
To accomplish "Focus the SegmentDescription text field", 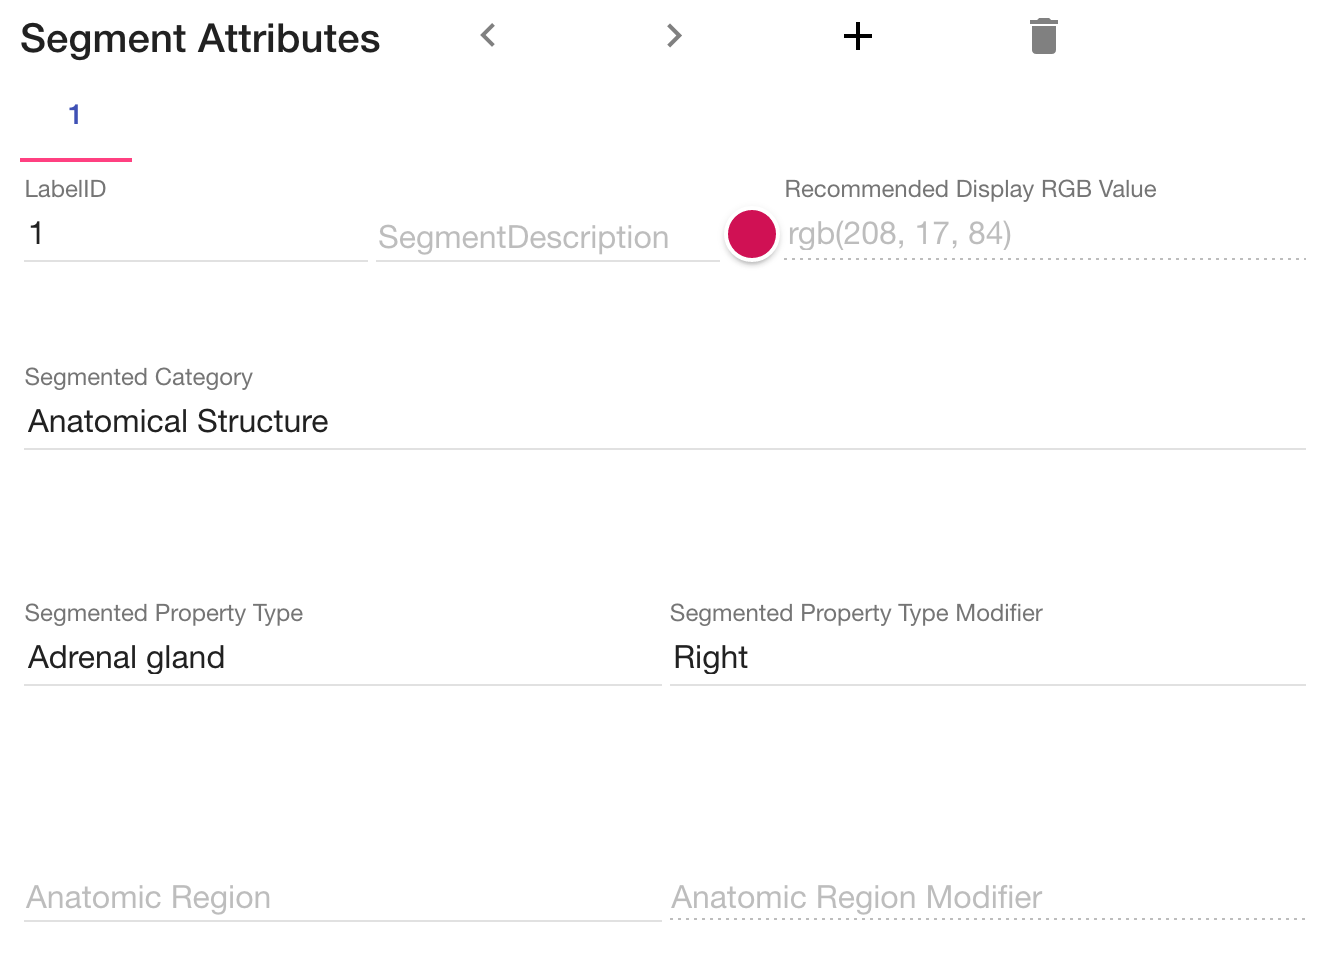I will click(x=547, y=238).
